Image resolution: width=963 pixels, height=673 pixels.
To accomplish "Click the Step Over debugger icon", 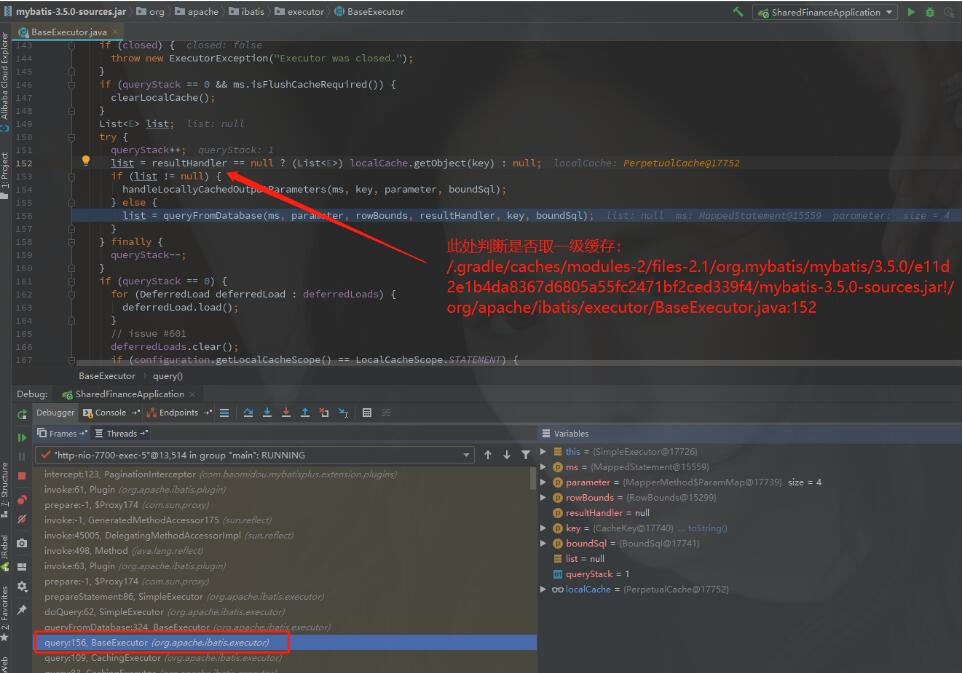I will click(249, 413).
